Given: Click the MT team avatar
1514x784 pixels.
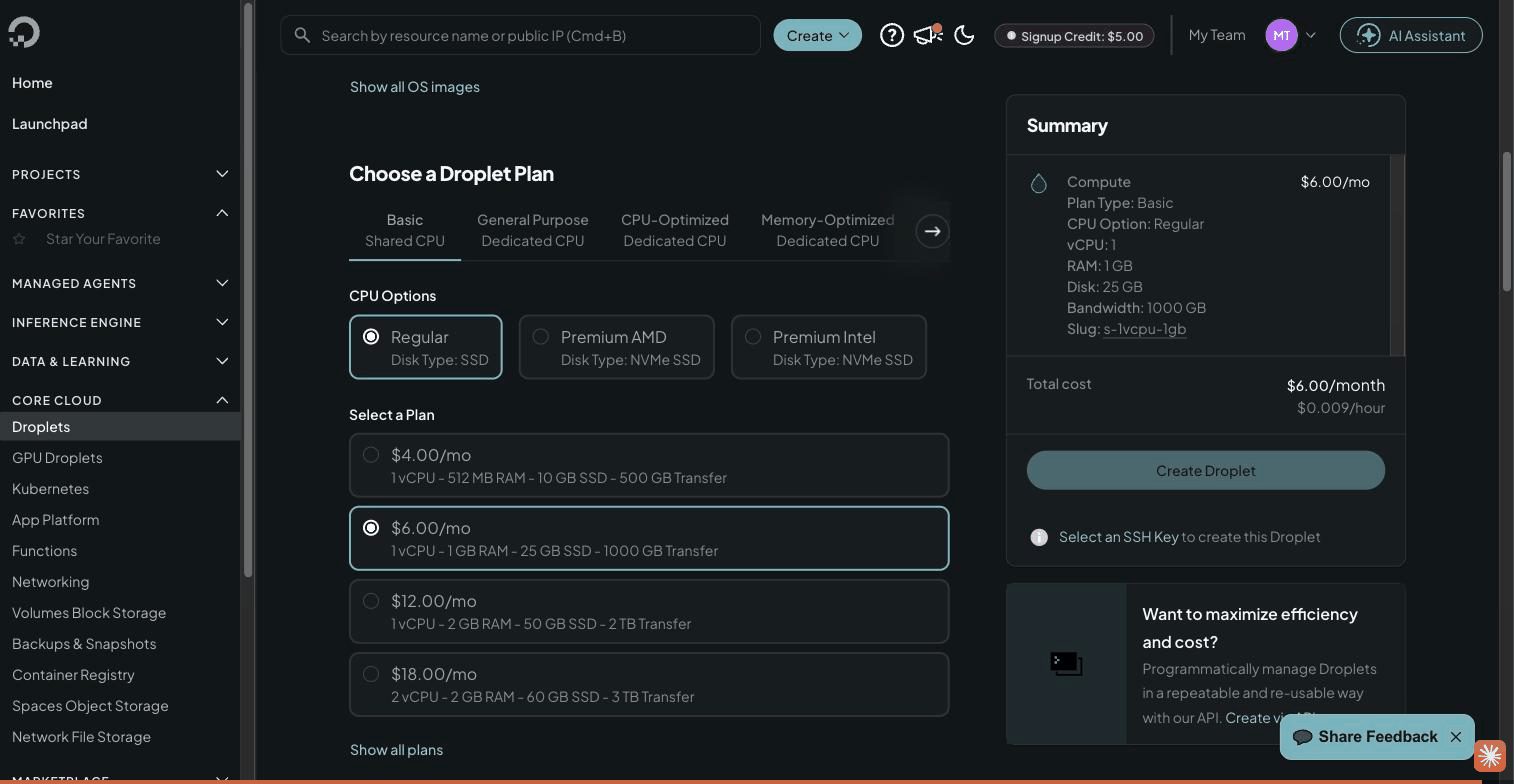Looking at the screenshot, I should click(x=1281, y=35).
